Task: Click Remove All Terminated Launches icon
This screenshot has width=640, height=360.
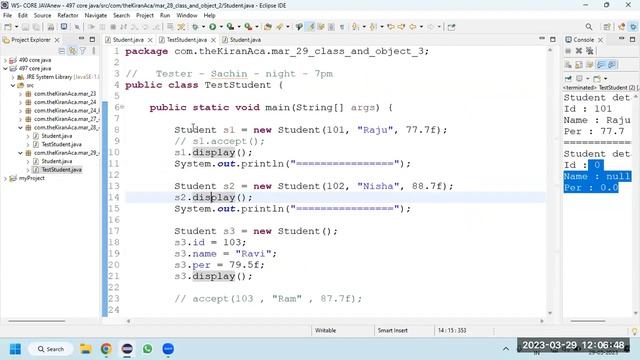Action: click(x=589, y=51)
